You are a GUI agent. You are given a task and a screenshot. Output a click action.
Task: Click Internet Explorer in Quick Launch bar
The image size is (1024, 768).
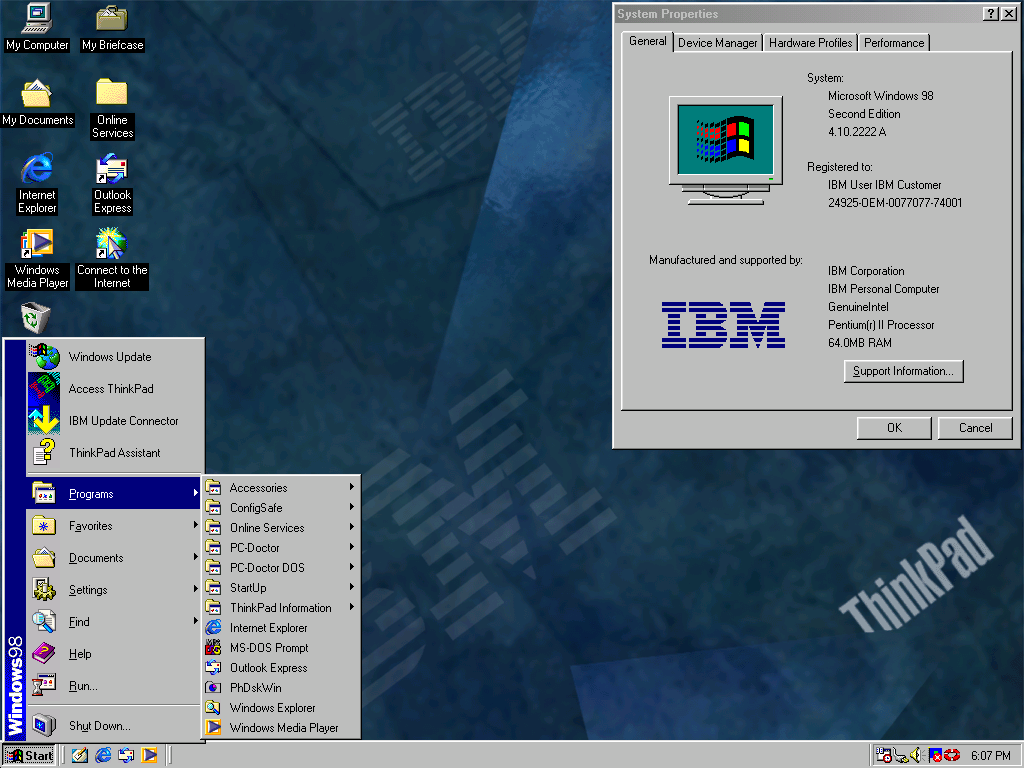point(102,755)
